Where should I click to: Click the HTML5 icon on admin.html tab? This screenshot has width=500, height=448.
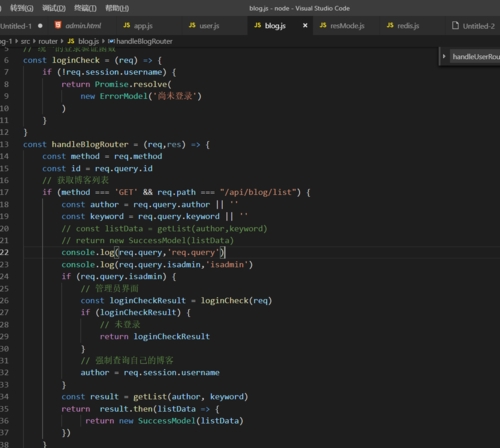pos(58,25)
